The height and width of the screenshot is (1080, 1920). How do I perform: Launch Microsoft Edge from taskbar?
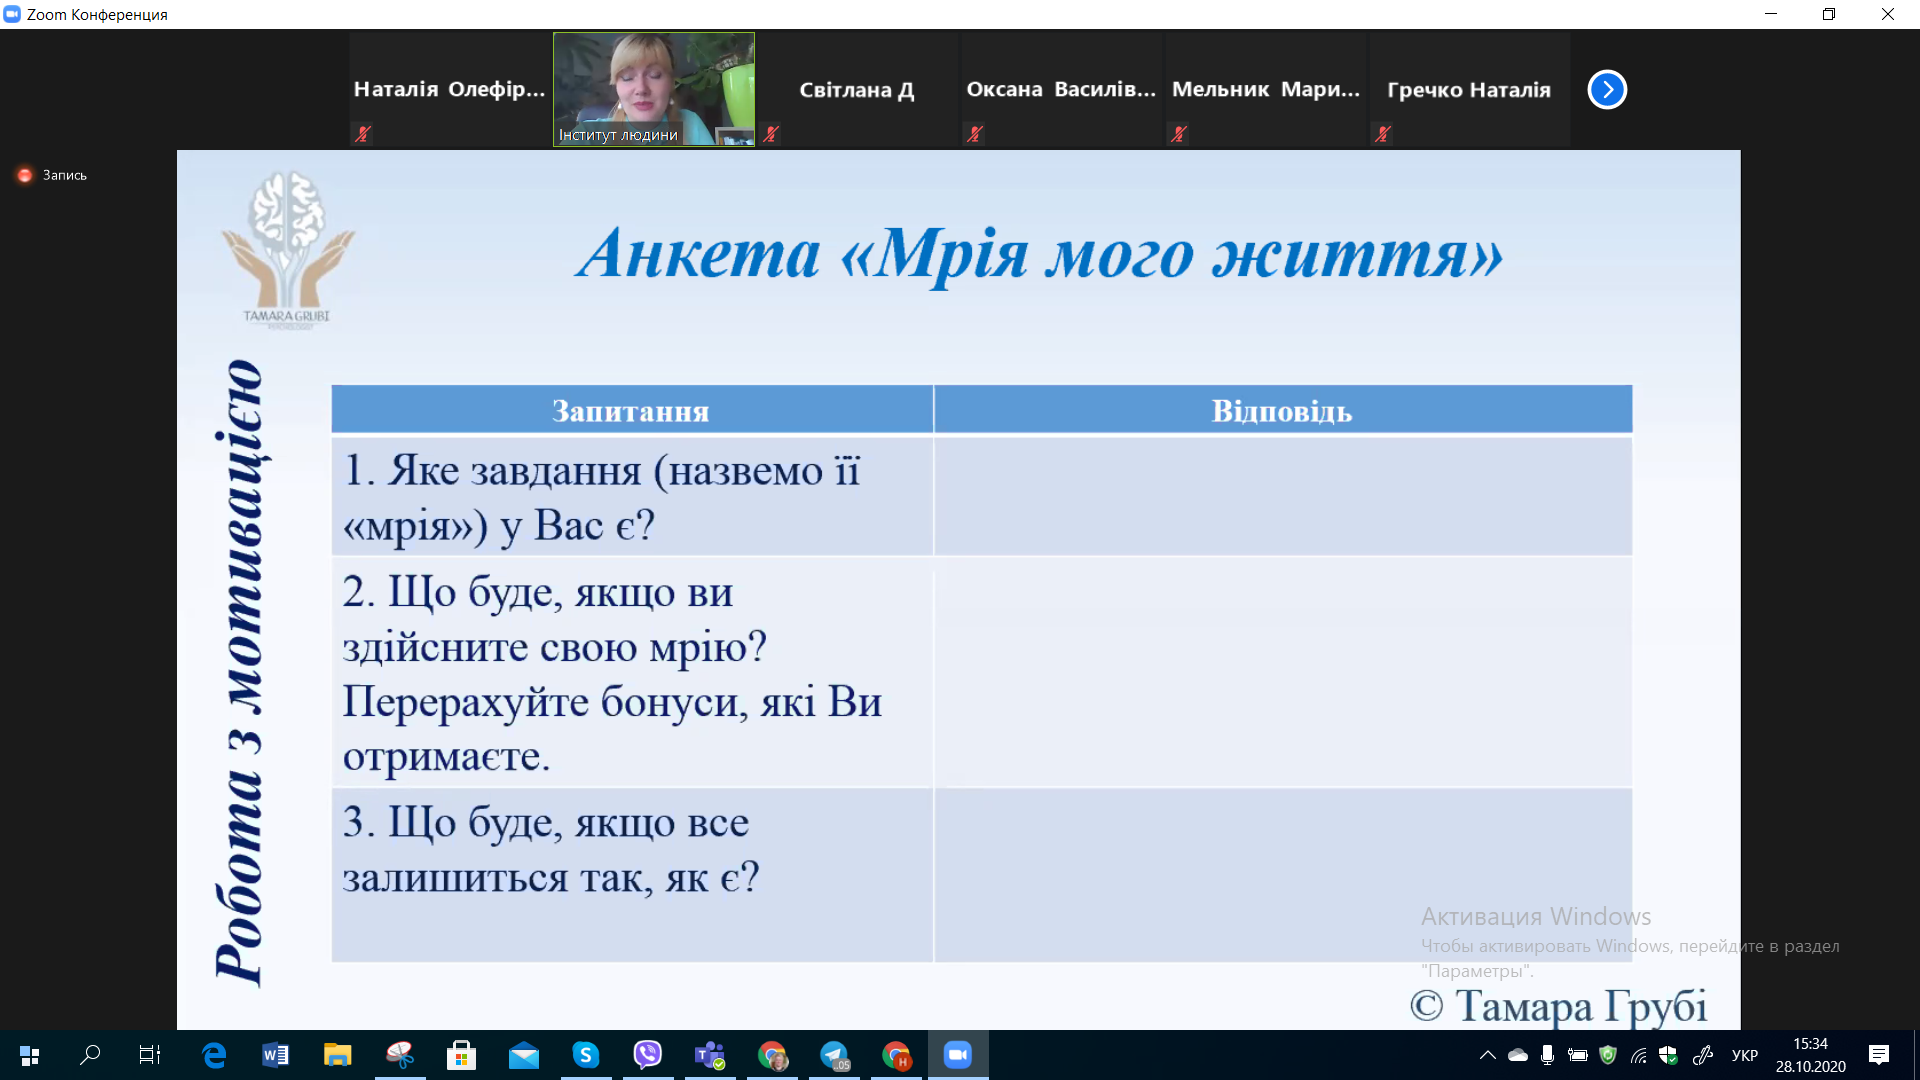pyautogui.click(x=214, y=1055)
